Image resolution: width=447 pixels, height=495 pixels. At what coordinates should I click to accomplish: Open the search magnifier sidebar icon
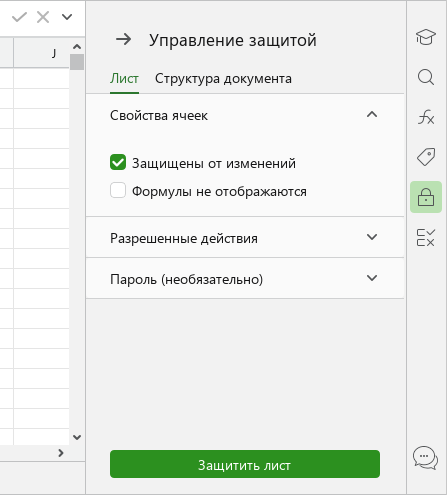tap(426, 77)
